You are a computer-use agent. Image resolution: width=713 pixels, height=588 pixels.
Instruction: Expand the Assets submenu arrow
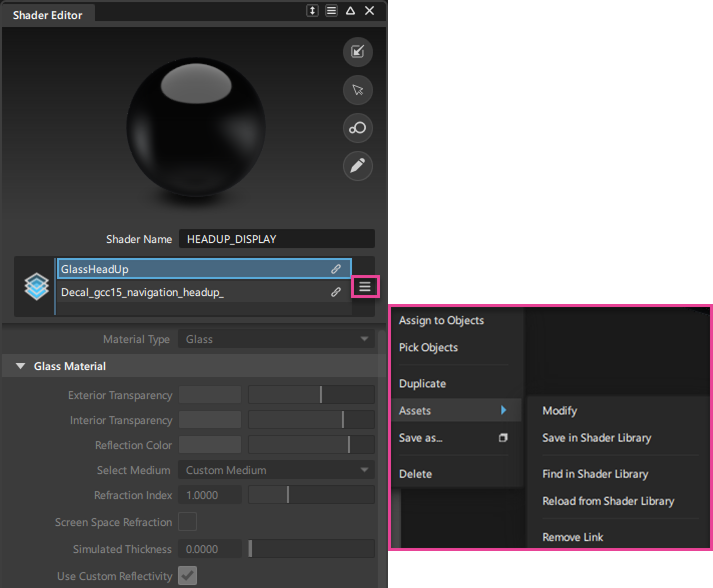tap(503, 410)
